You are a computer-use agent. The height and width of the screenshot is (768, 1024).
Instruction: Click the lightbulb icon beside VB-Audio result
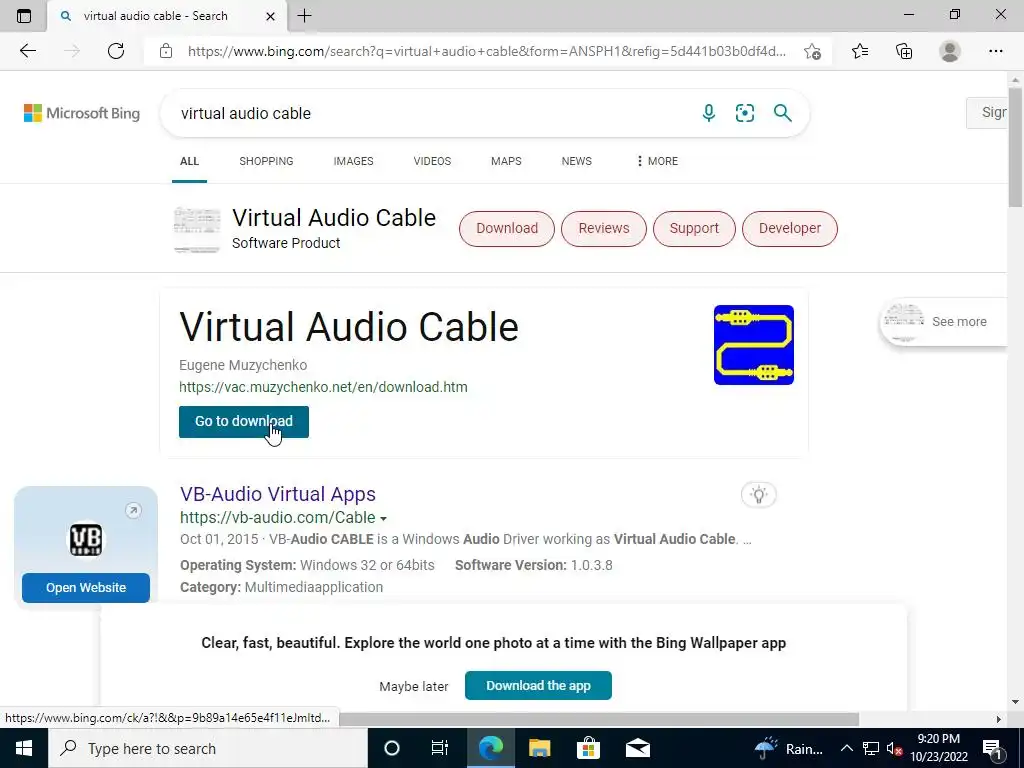click(758, 494)
